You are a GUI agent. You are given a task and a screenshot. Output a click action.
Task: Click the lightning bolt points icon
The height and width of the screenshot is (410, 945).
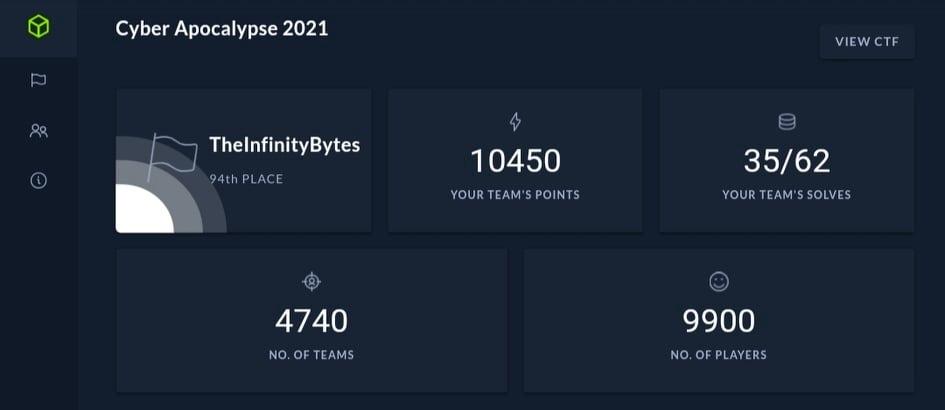click(x=515, y=122)
